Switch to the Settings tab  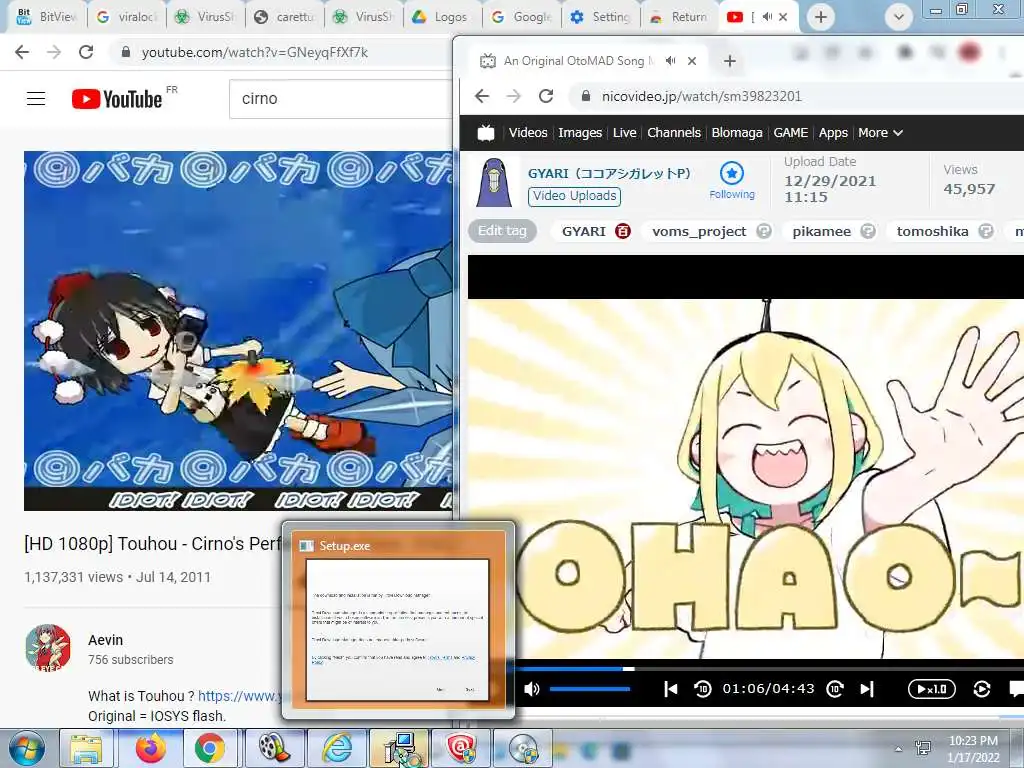click(x=600, y=16)
